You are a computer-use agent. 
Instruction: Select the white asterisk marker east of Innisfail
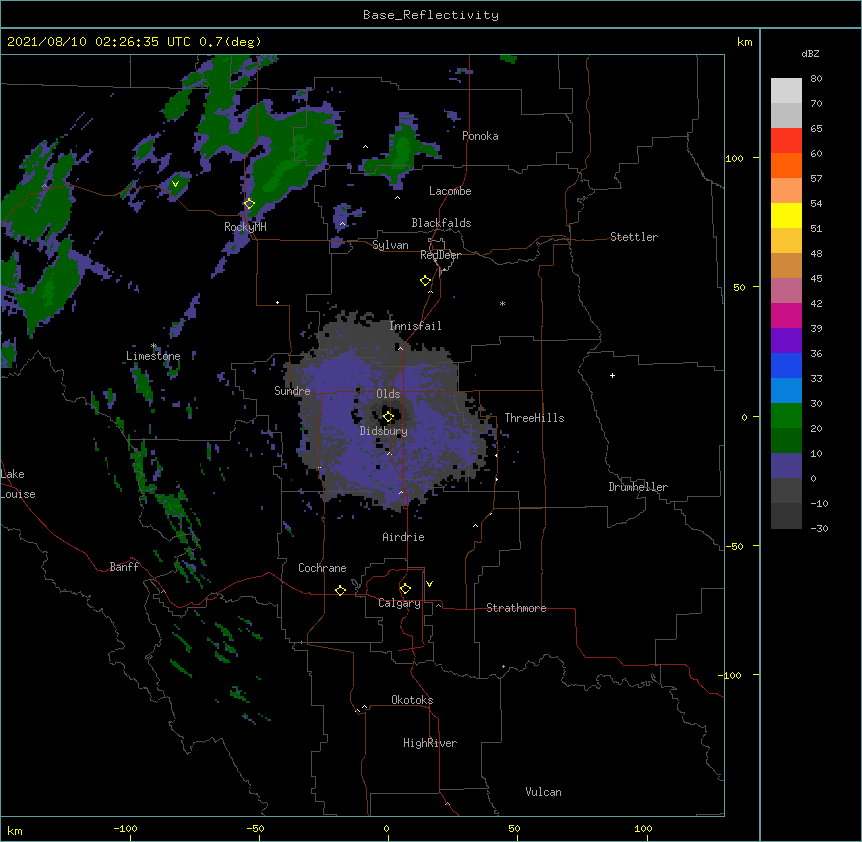[x=502, y=303]
